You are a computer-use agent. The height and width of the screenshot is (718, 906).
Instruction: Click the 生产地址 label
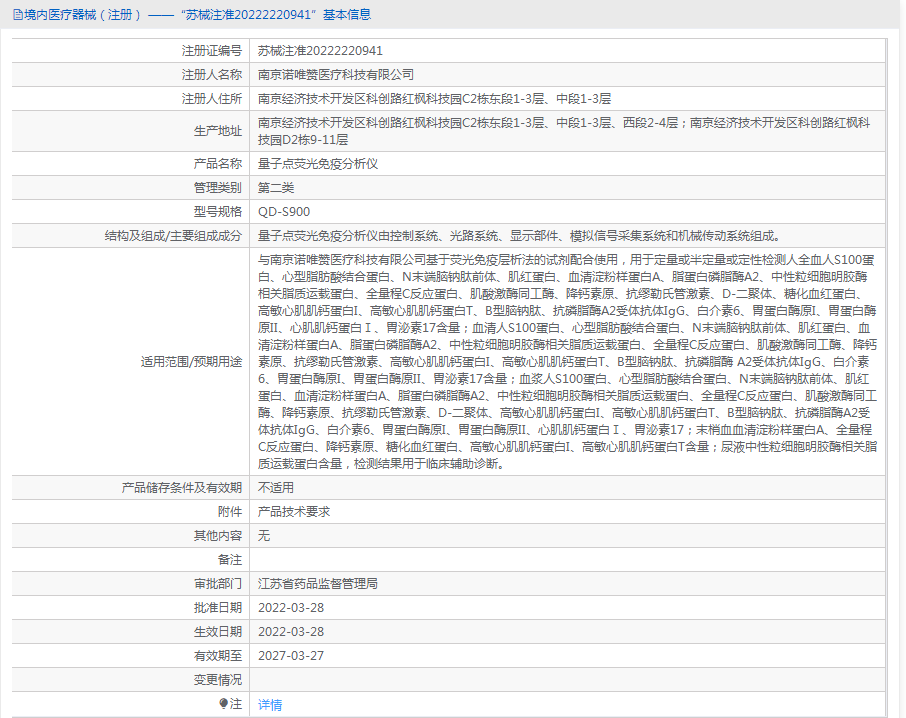click(x=218, y=131)
